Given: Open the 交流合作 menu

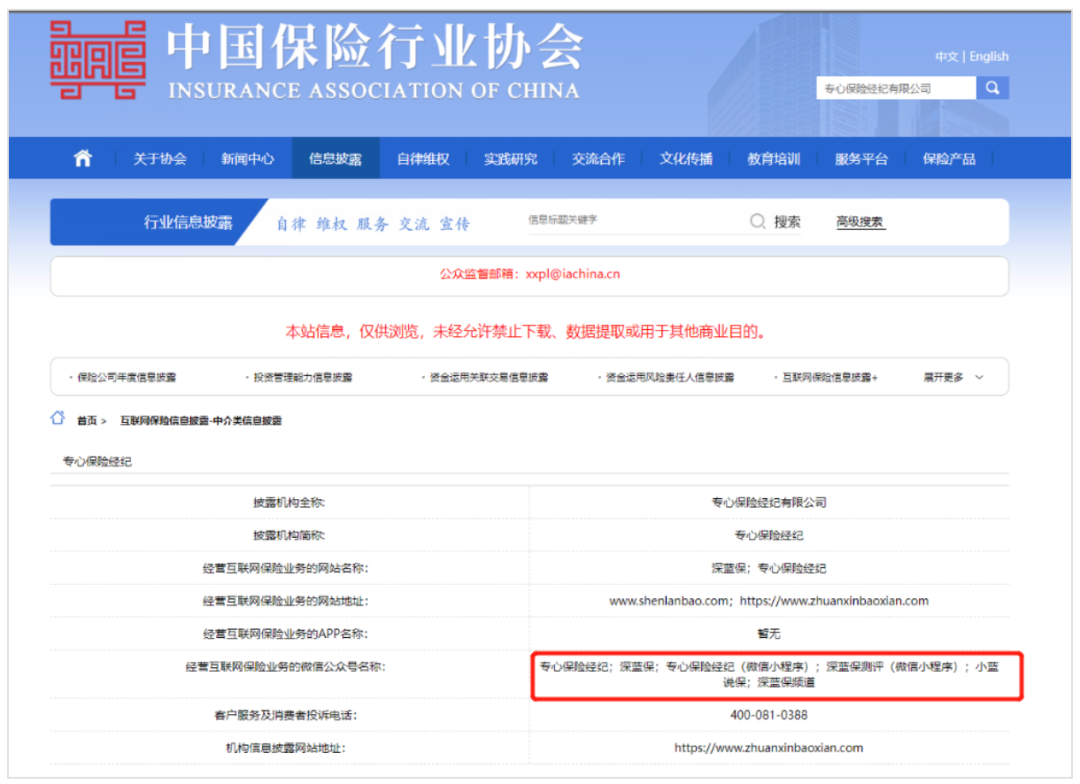Looking at the screenshot, I should coord(598,159).
